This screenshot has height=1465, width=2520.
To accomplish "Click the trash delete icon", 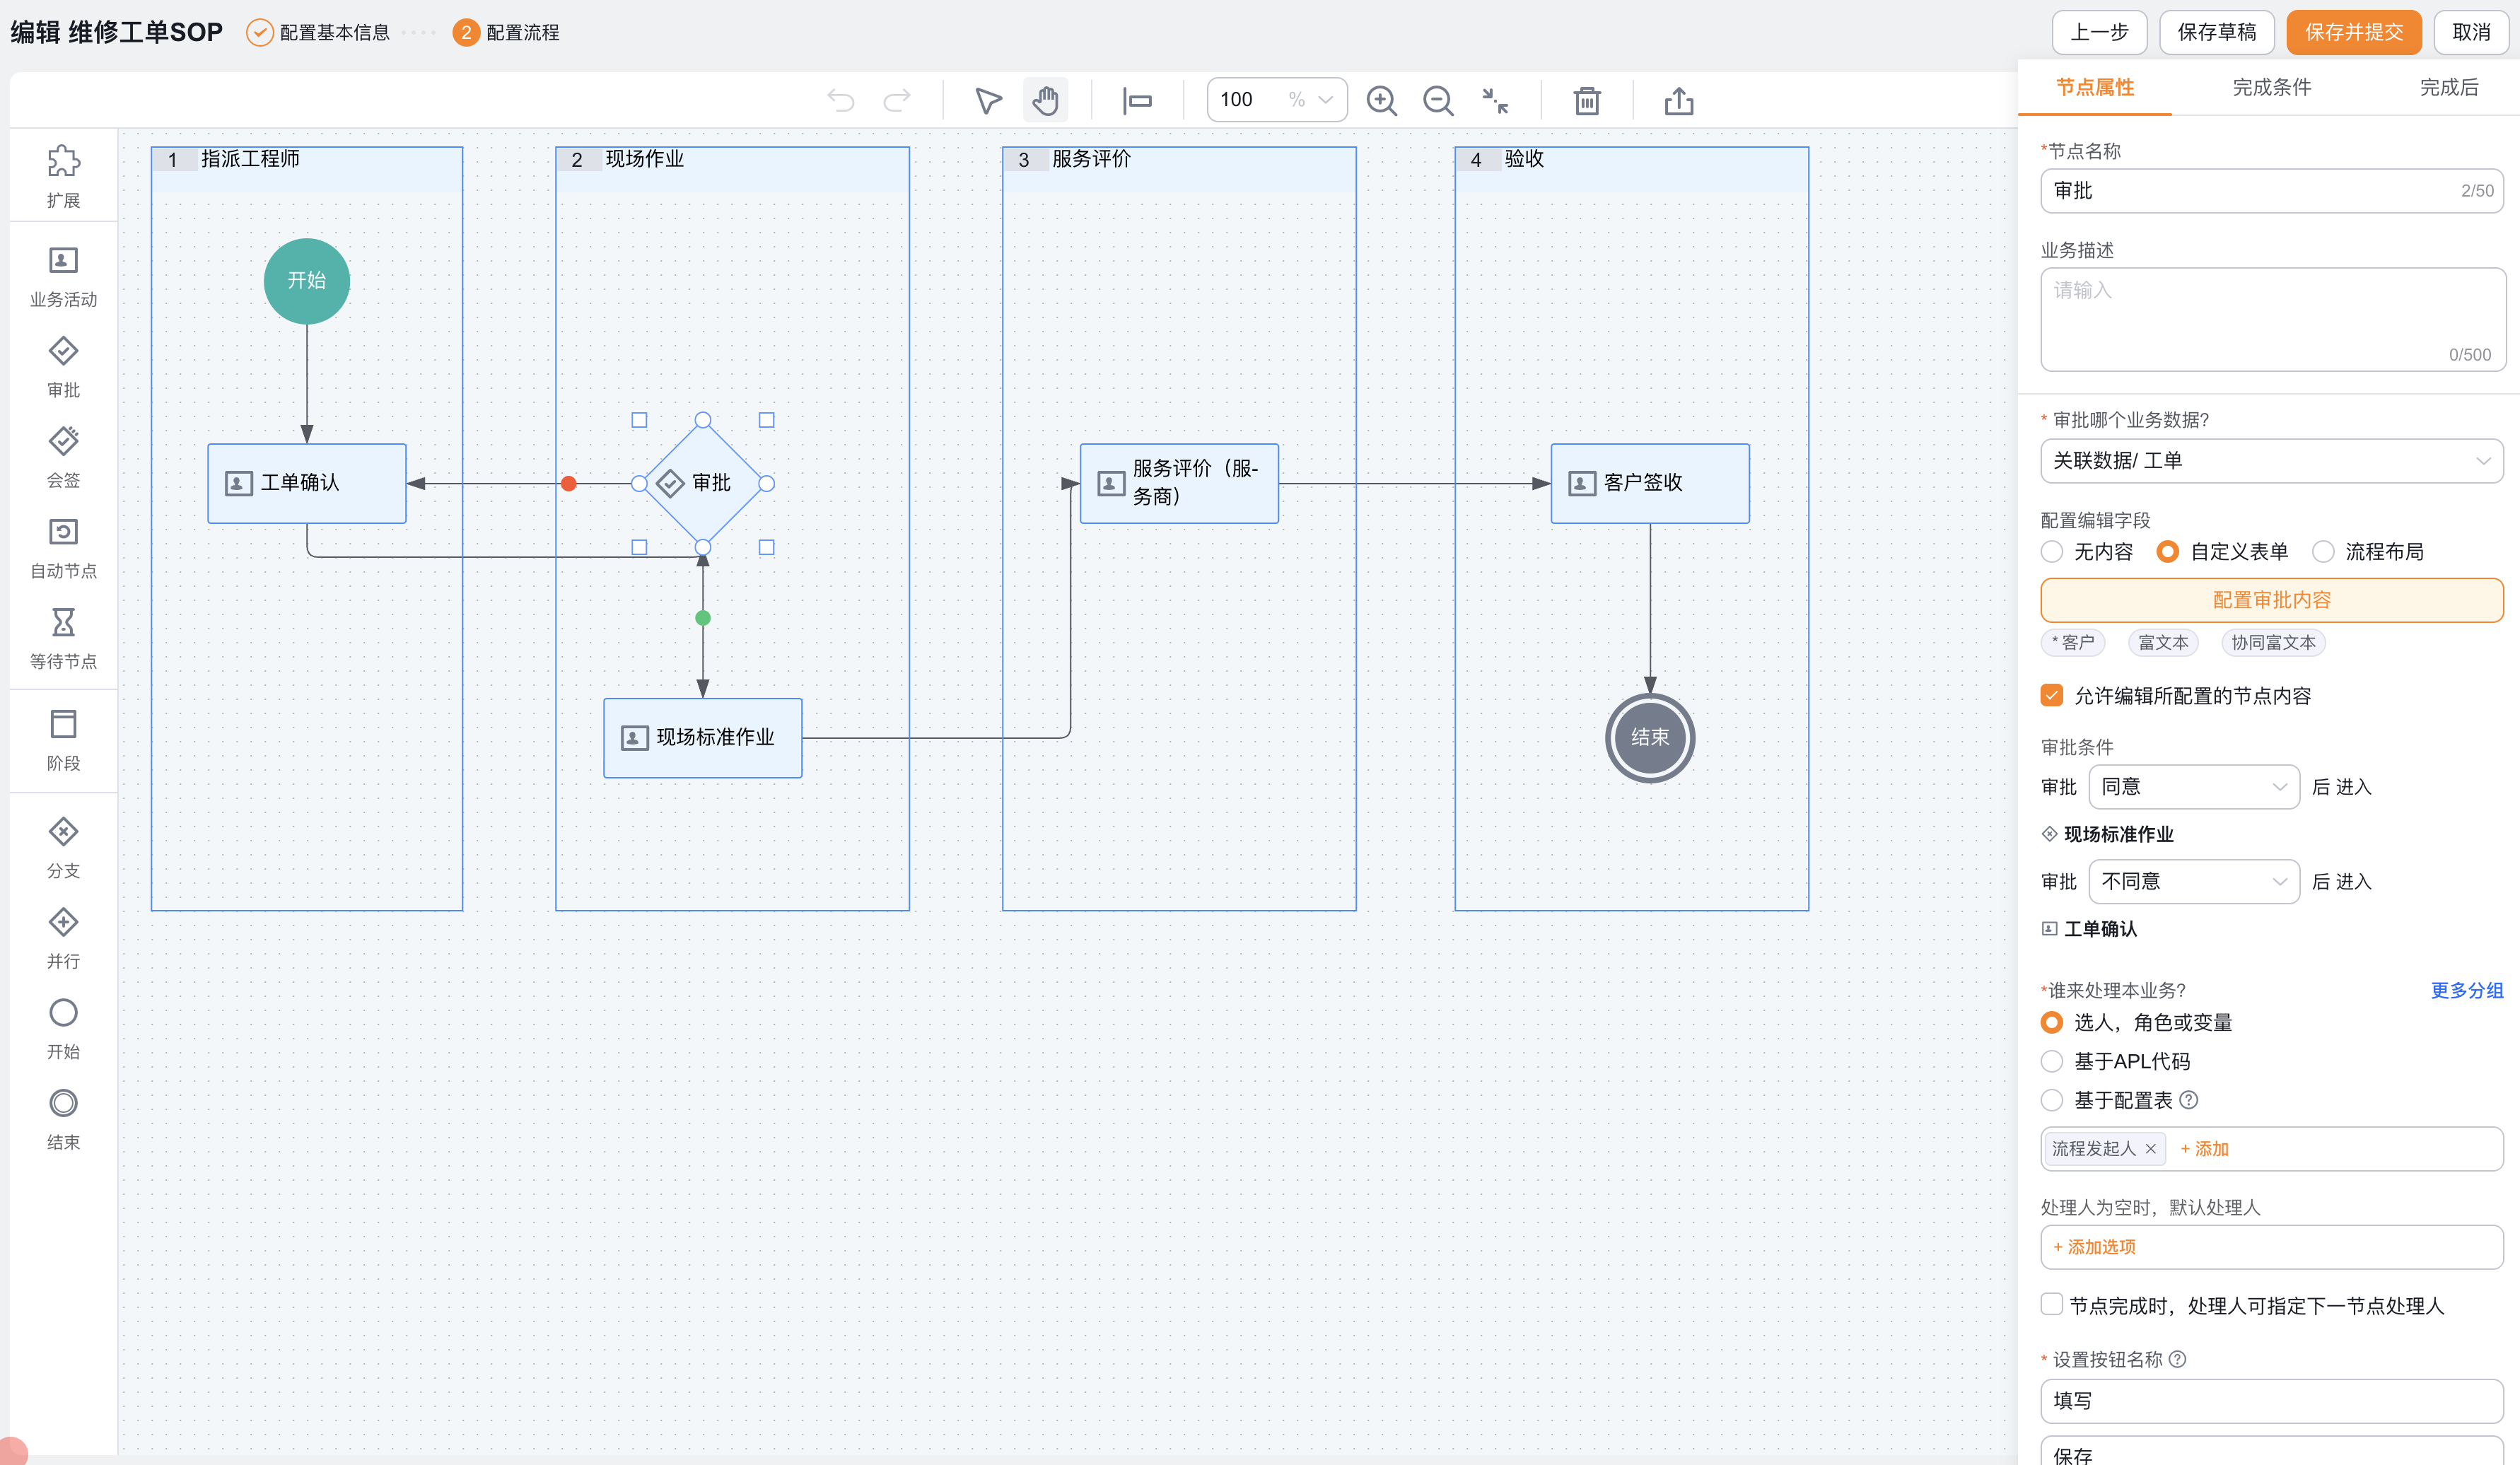I will (1586, 100).
